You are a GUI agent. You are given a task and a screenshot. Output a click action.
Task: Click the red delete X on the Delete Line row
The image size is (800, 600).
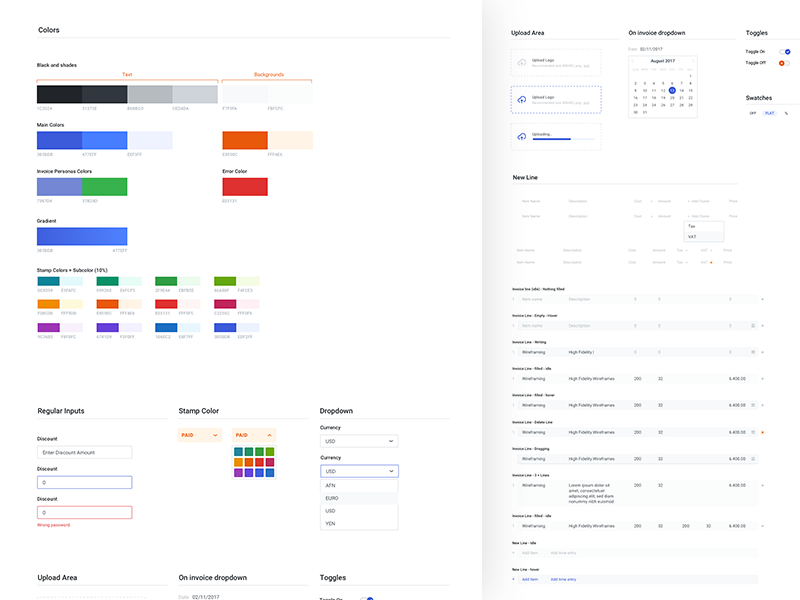point(763,432)
